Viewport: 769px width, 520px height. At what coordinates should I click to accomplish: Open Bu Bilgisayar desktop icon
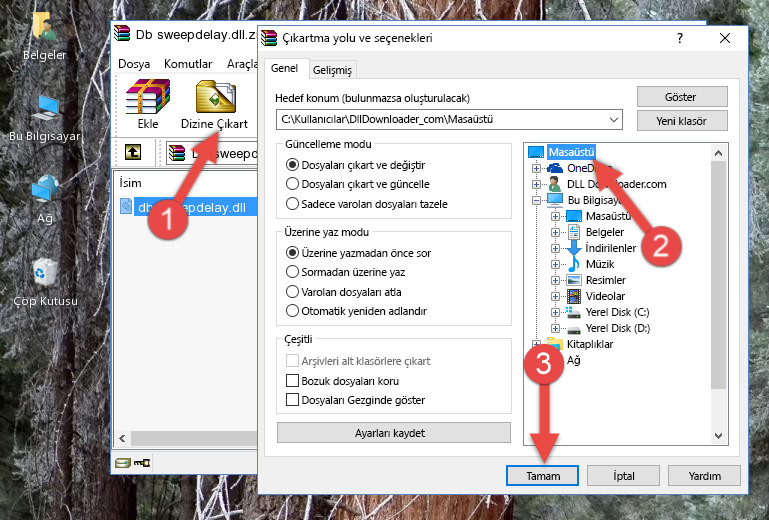click(45, 118)
